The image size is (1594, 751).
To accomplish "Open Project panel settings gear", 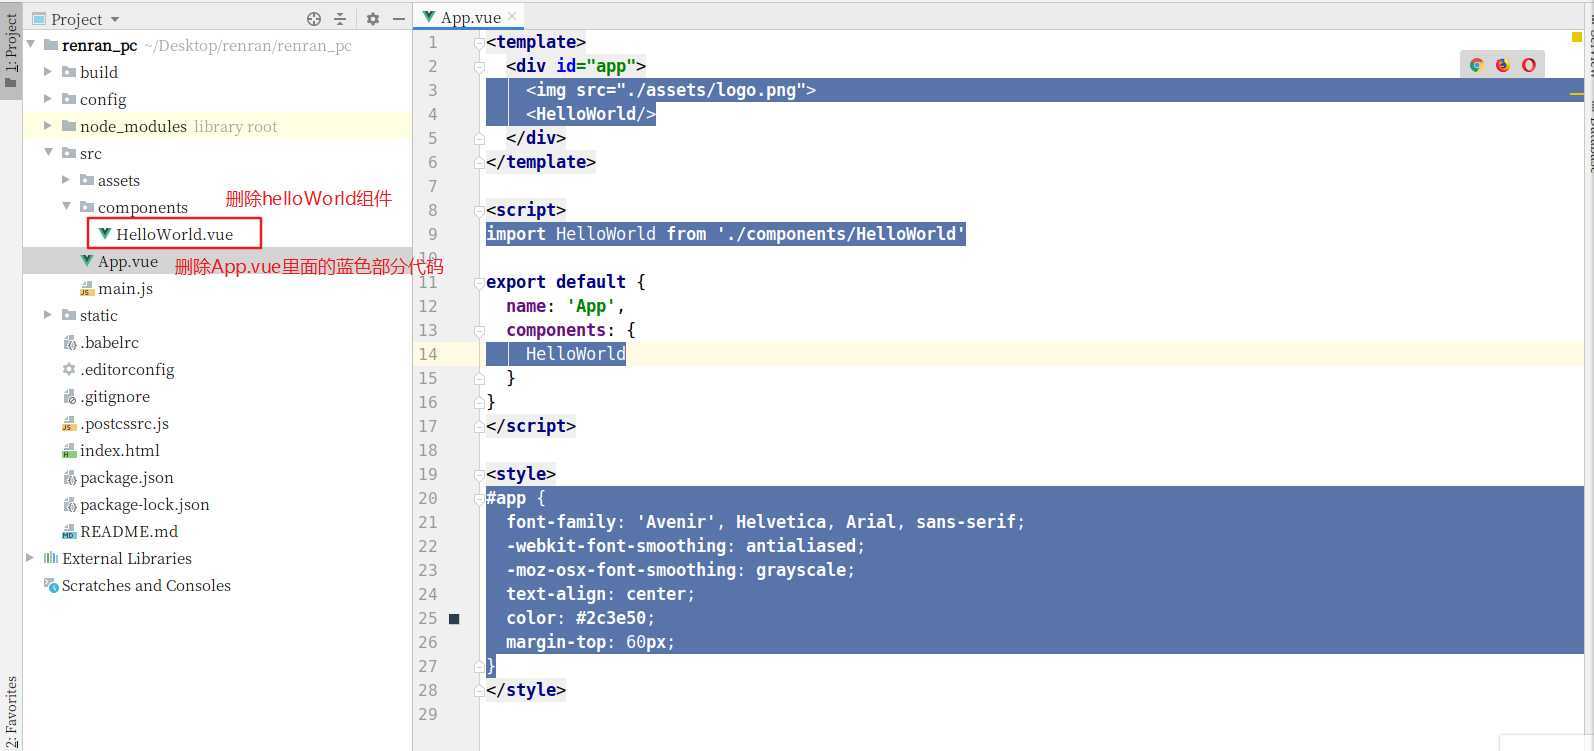I will [x=373, y=18].
